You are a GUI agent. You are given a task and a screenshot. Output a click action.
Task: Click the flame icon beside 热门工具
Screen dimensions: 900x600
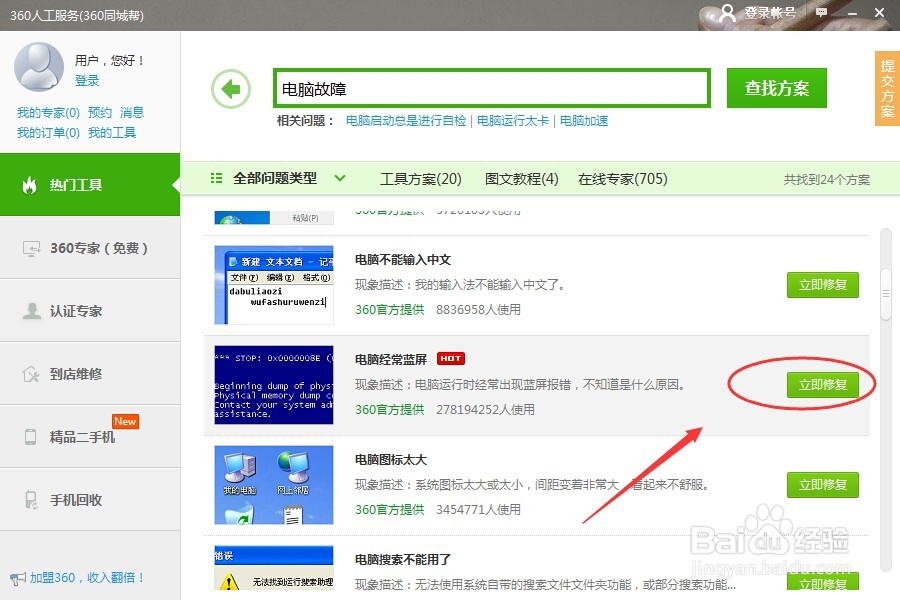[x=29, y=185]
